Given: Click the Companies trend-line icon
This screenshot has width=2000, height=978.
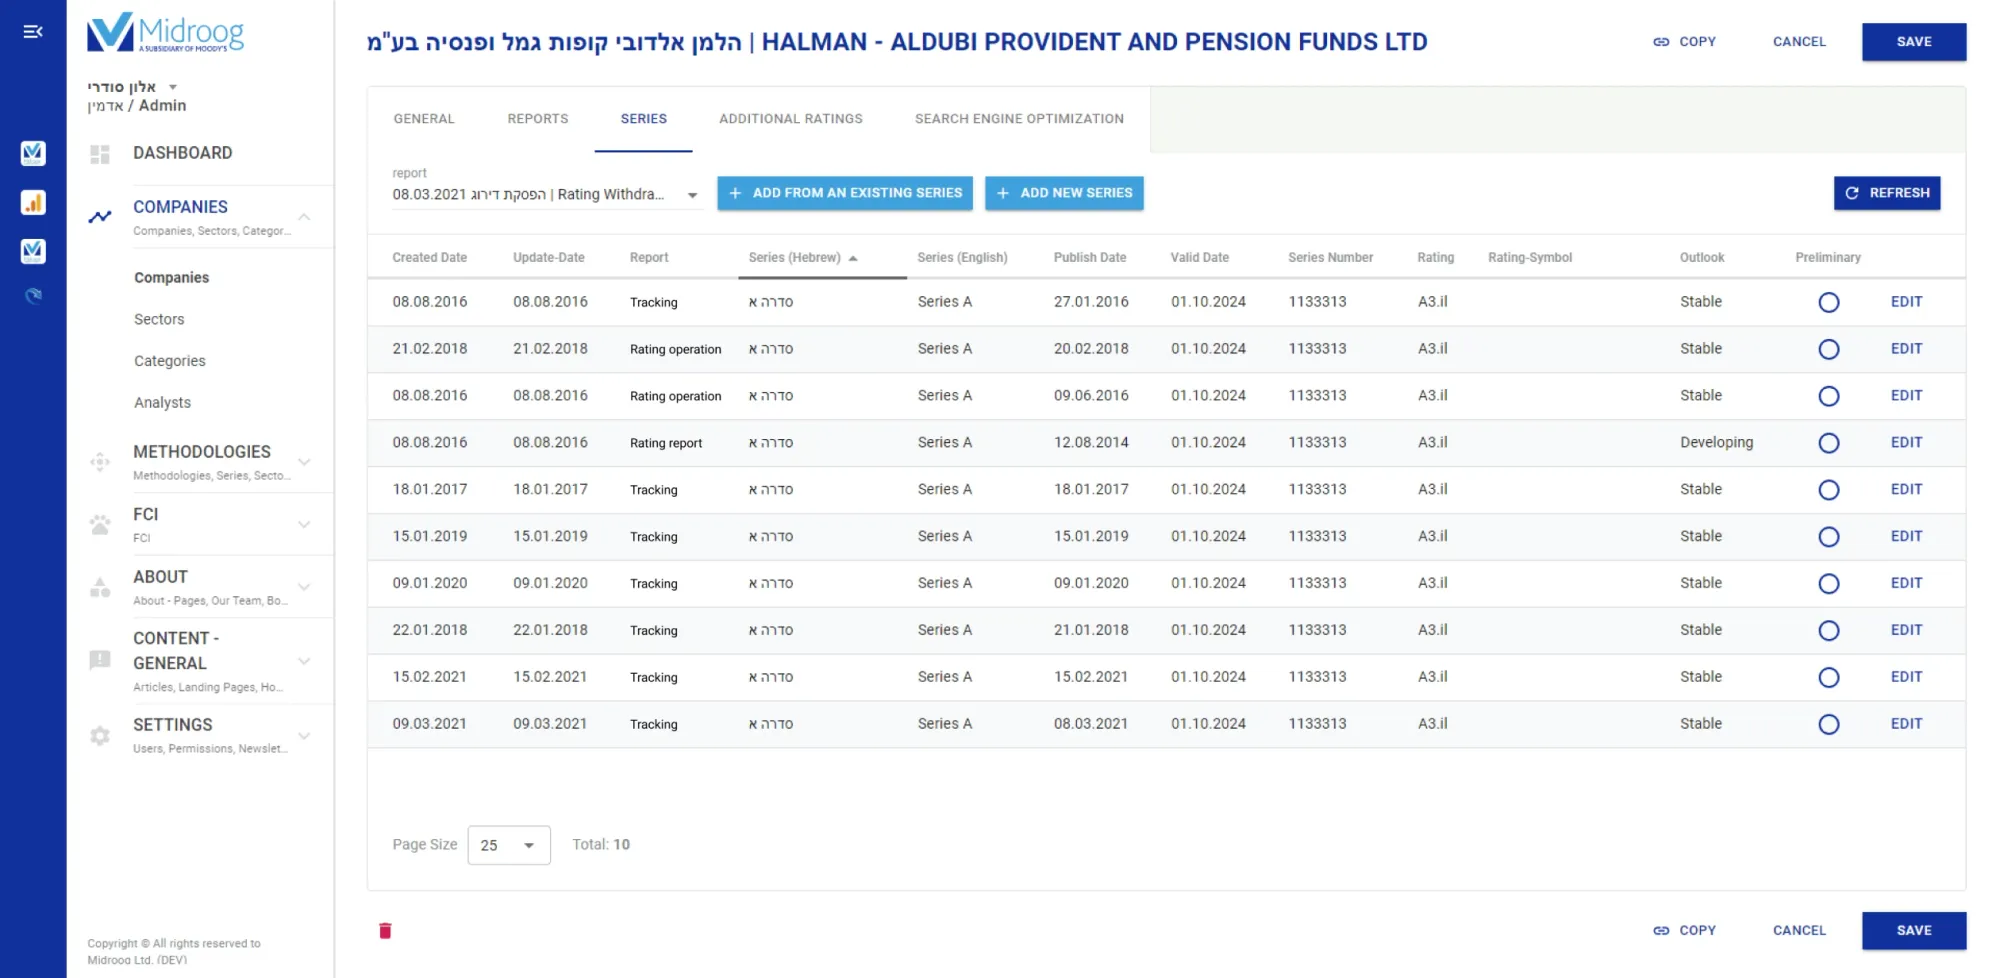Looking at the screenshot, I should (100, 216).
